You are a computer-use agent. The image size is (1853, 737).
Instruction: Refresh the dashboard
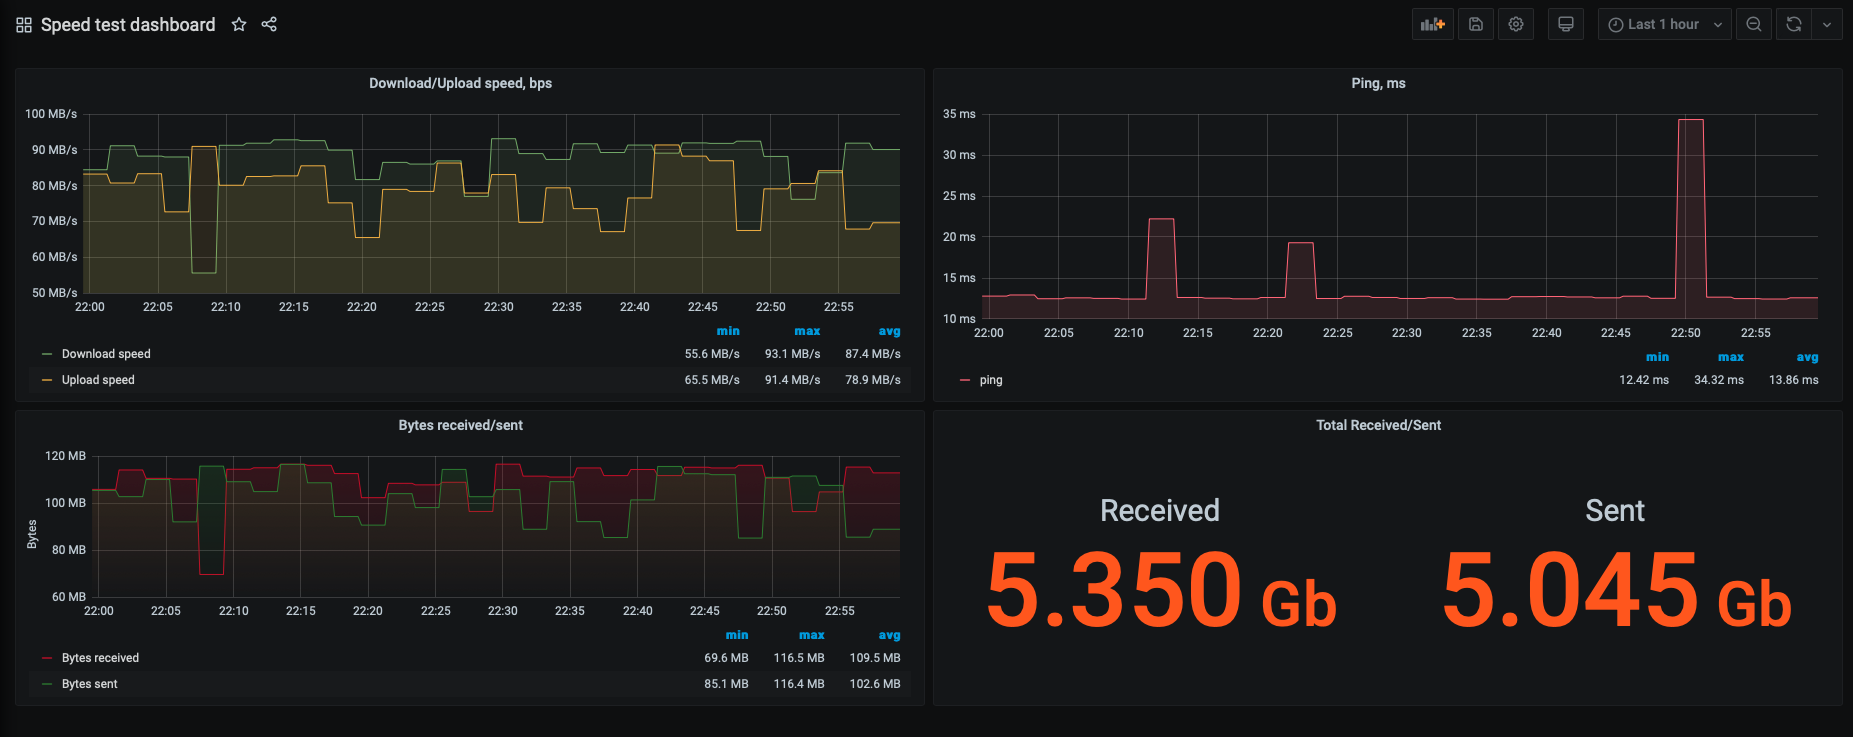1794,24
